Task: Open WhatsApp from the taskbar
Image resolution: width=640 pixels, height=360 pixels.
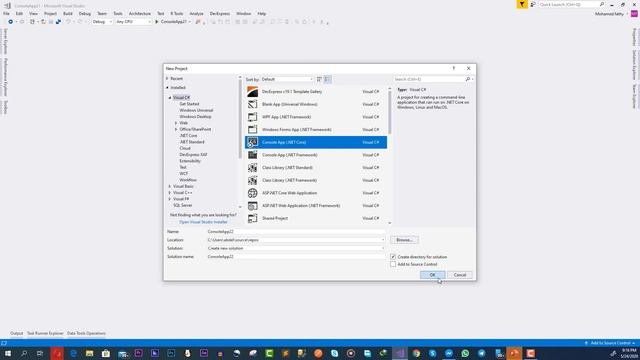Action: point(465,353)
